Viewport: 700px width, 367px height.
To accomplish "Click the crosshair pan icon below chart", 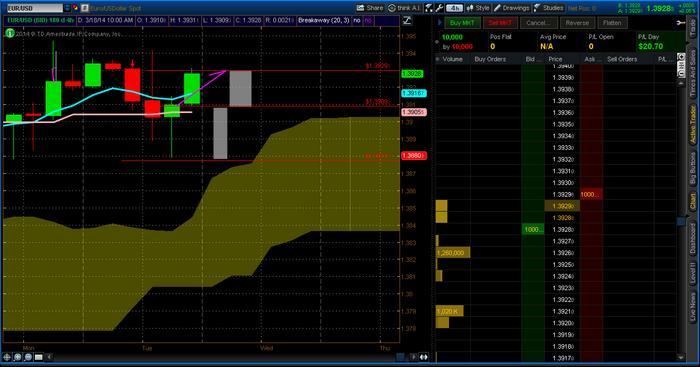I will point(7,357).
